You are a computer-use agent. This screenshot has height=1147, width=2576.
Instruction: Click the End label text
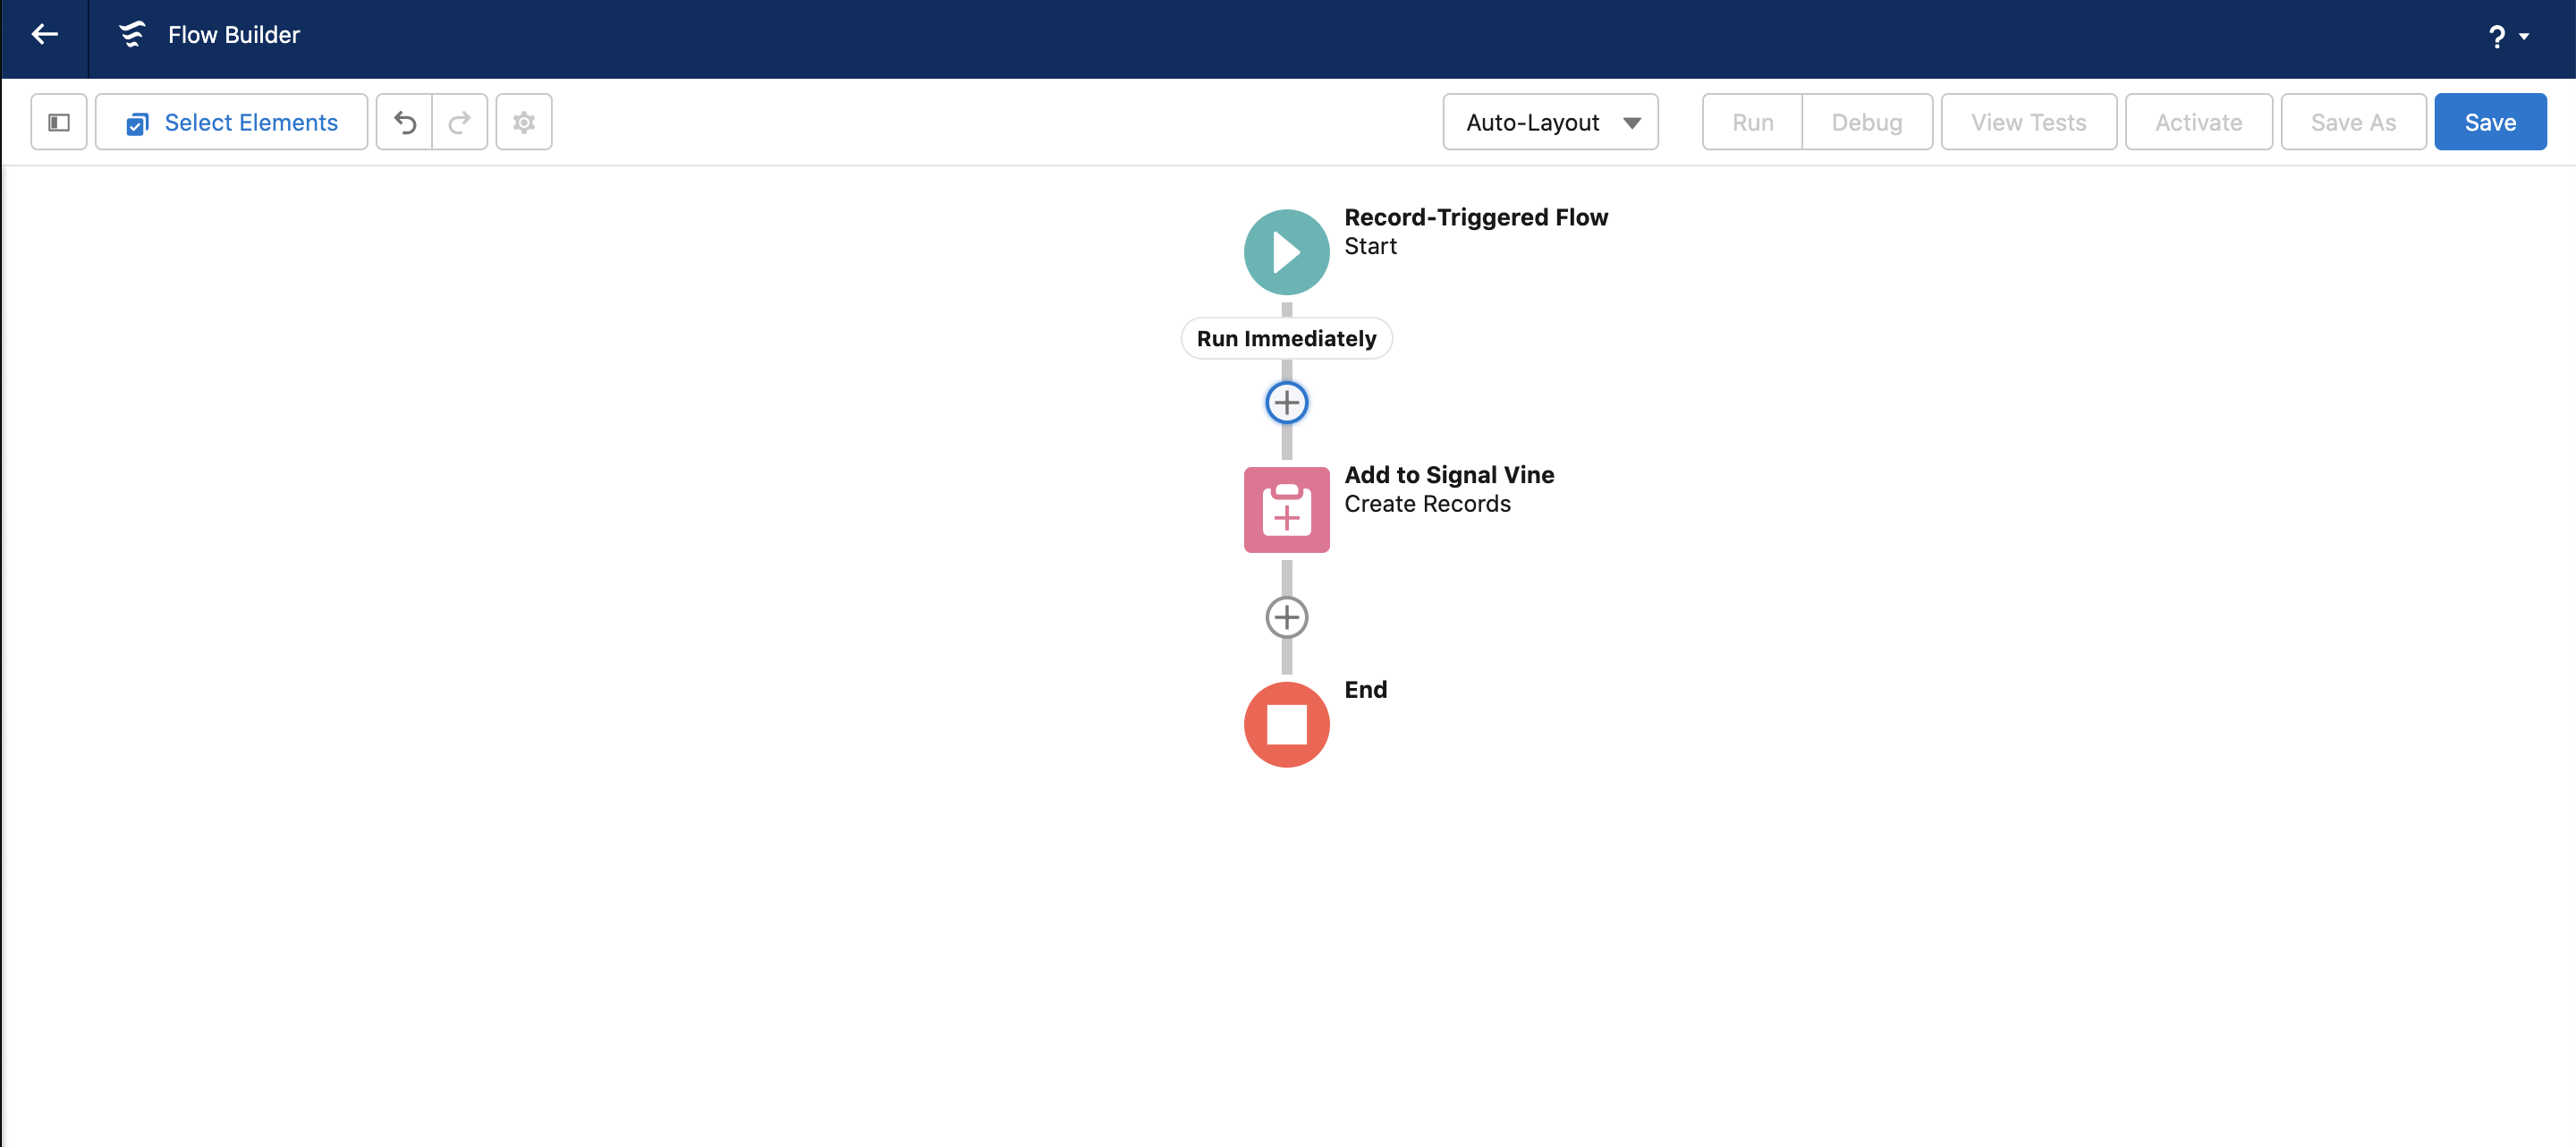pos(1365,690)
